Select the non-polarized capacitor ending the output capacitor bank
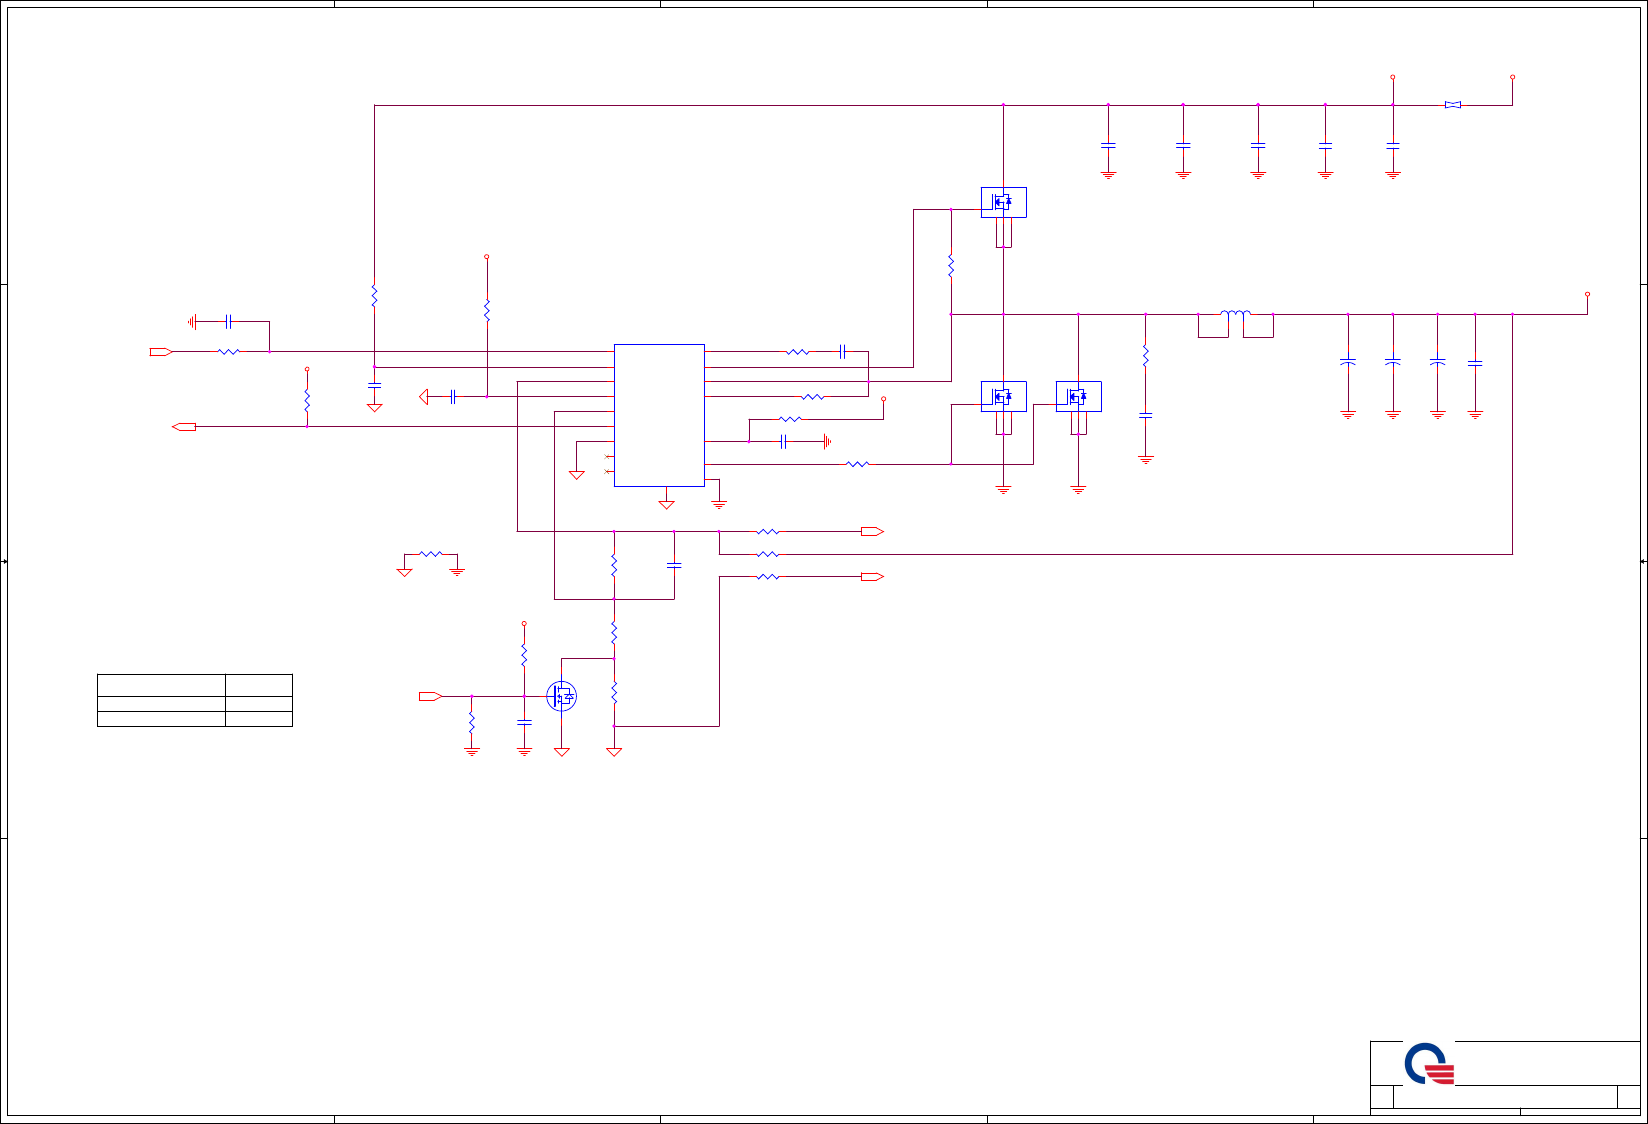Screen dimensions: 1648x1124 1475,363
